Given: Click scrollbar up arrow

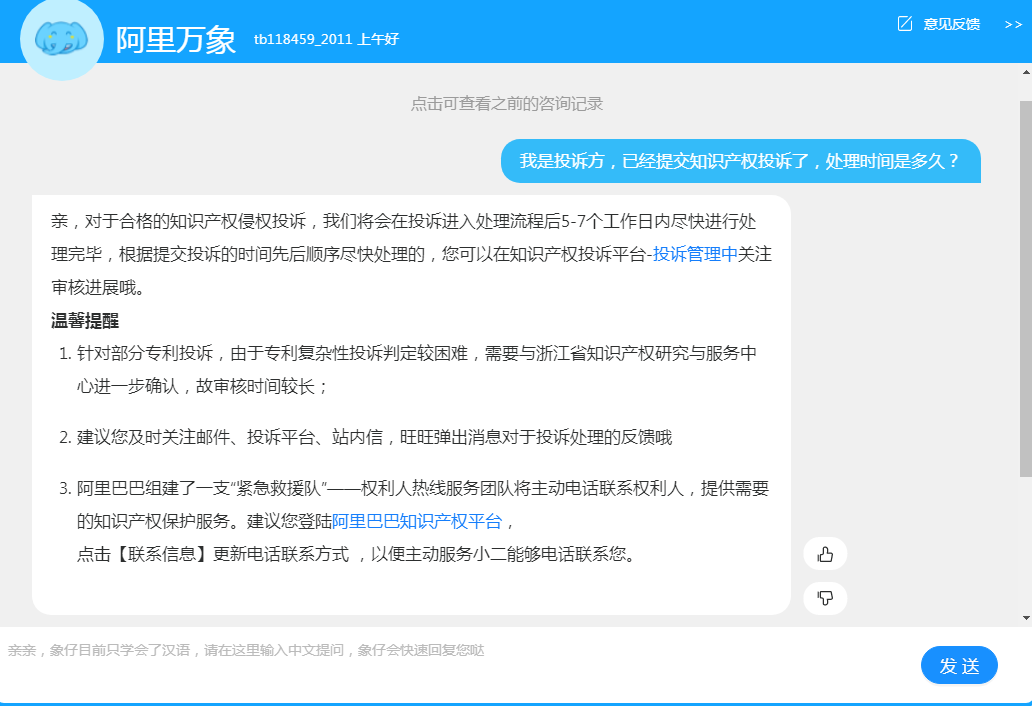Looking at the screenshot, I should coord(1026,72).
